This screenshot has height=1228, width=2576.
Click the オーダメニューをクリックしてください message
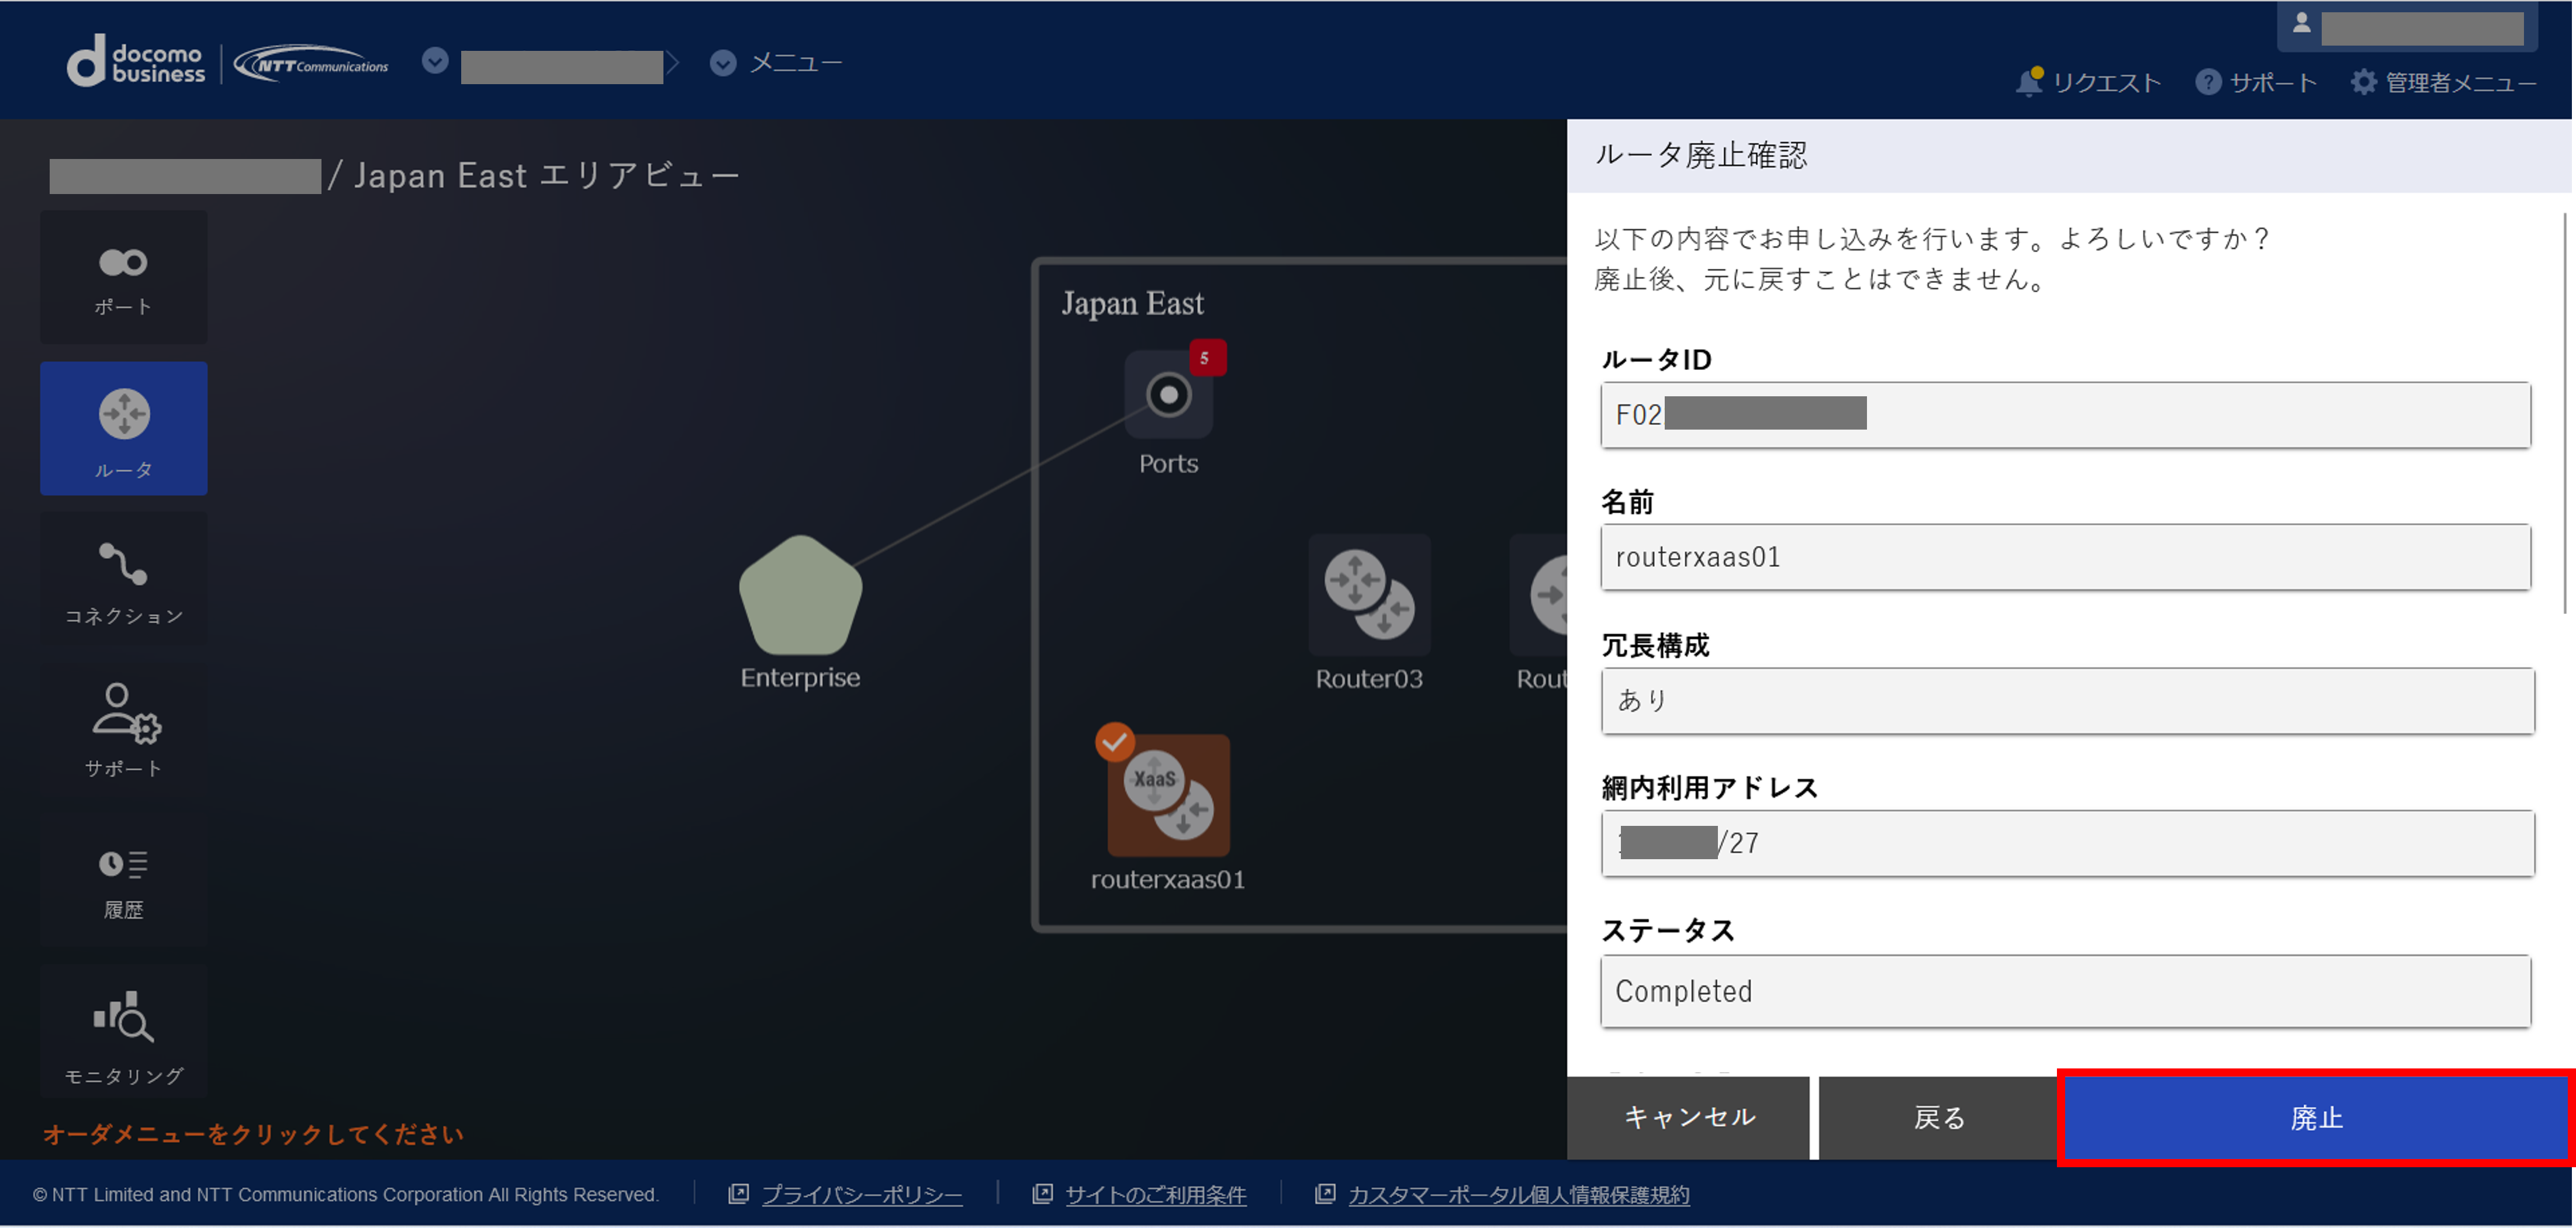[253, 1134]
